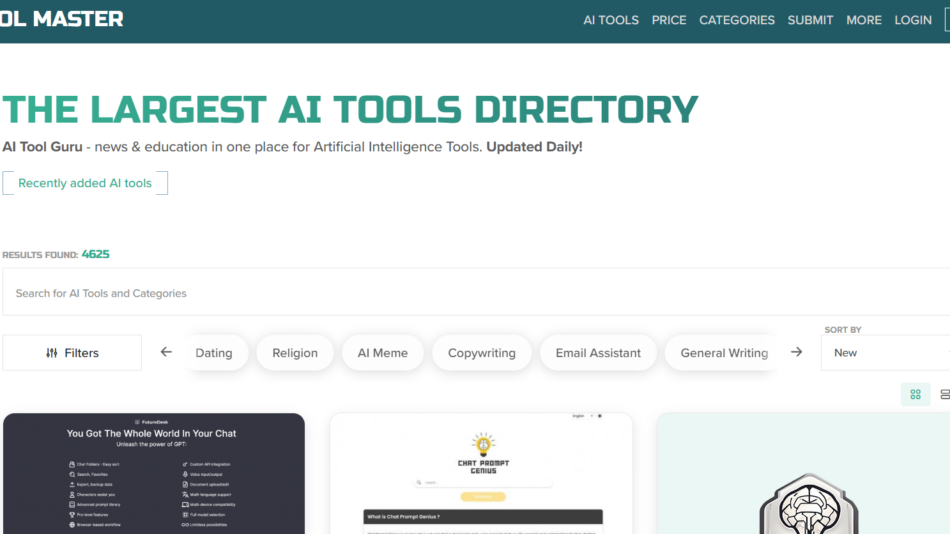
Task: Open the brain logo tool card
Action: (803, 473)
